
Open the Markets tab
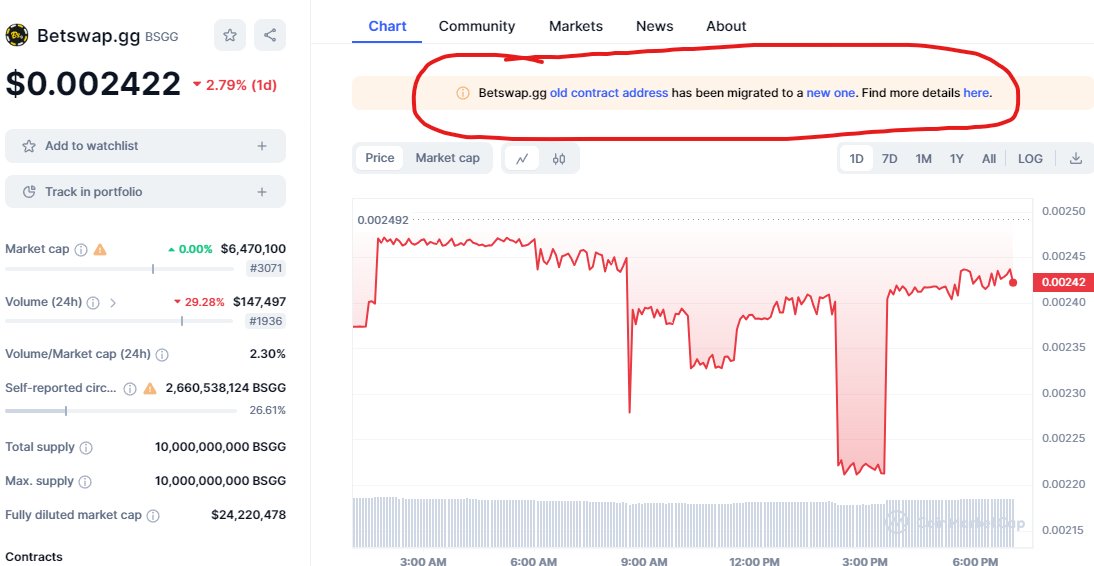click(576, 27)
